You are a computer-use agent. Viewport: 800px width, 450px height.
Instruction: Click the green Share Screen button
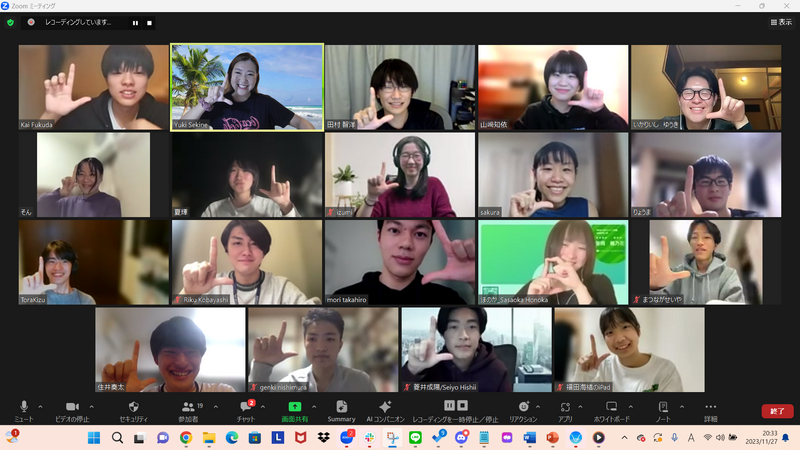pos(294,408)
